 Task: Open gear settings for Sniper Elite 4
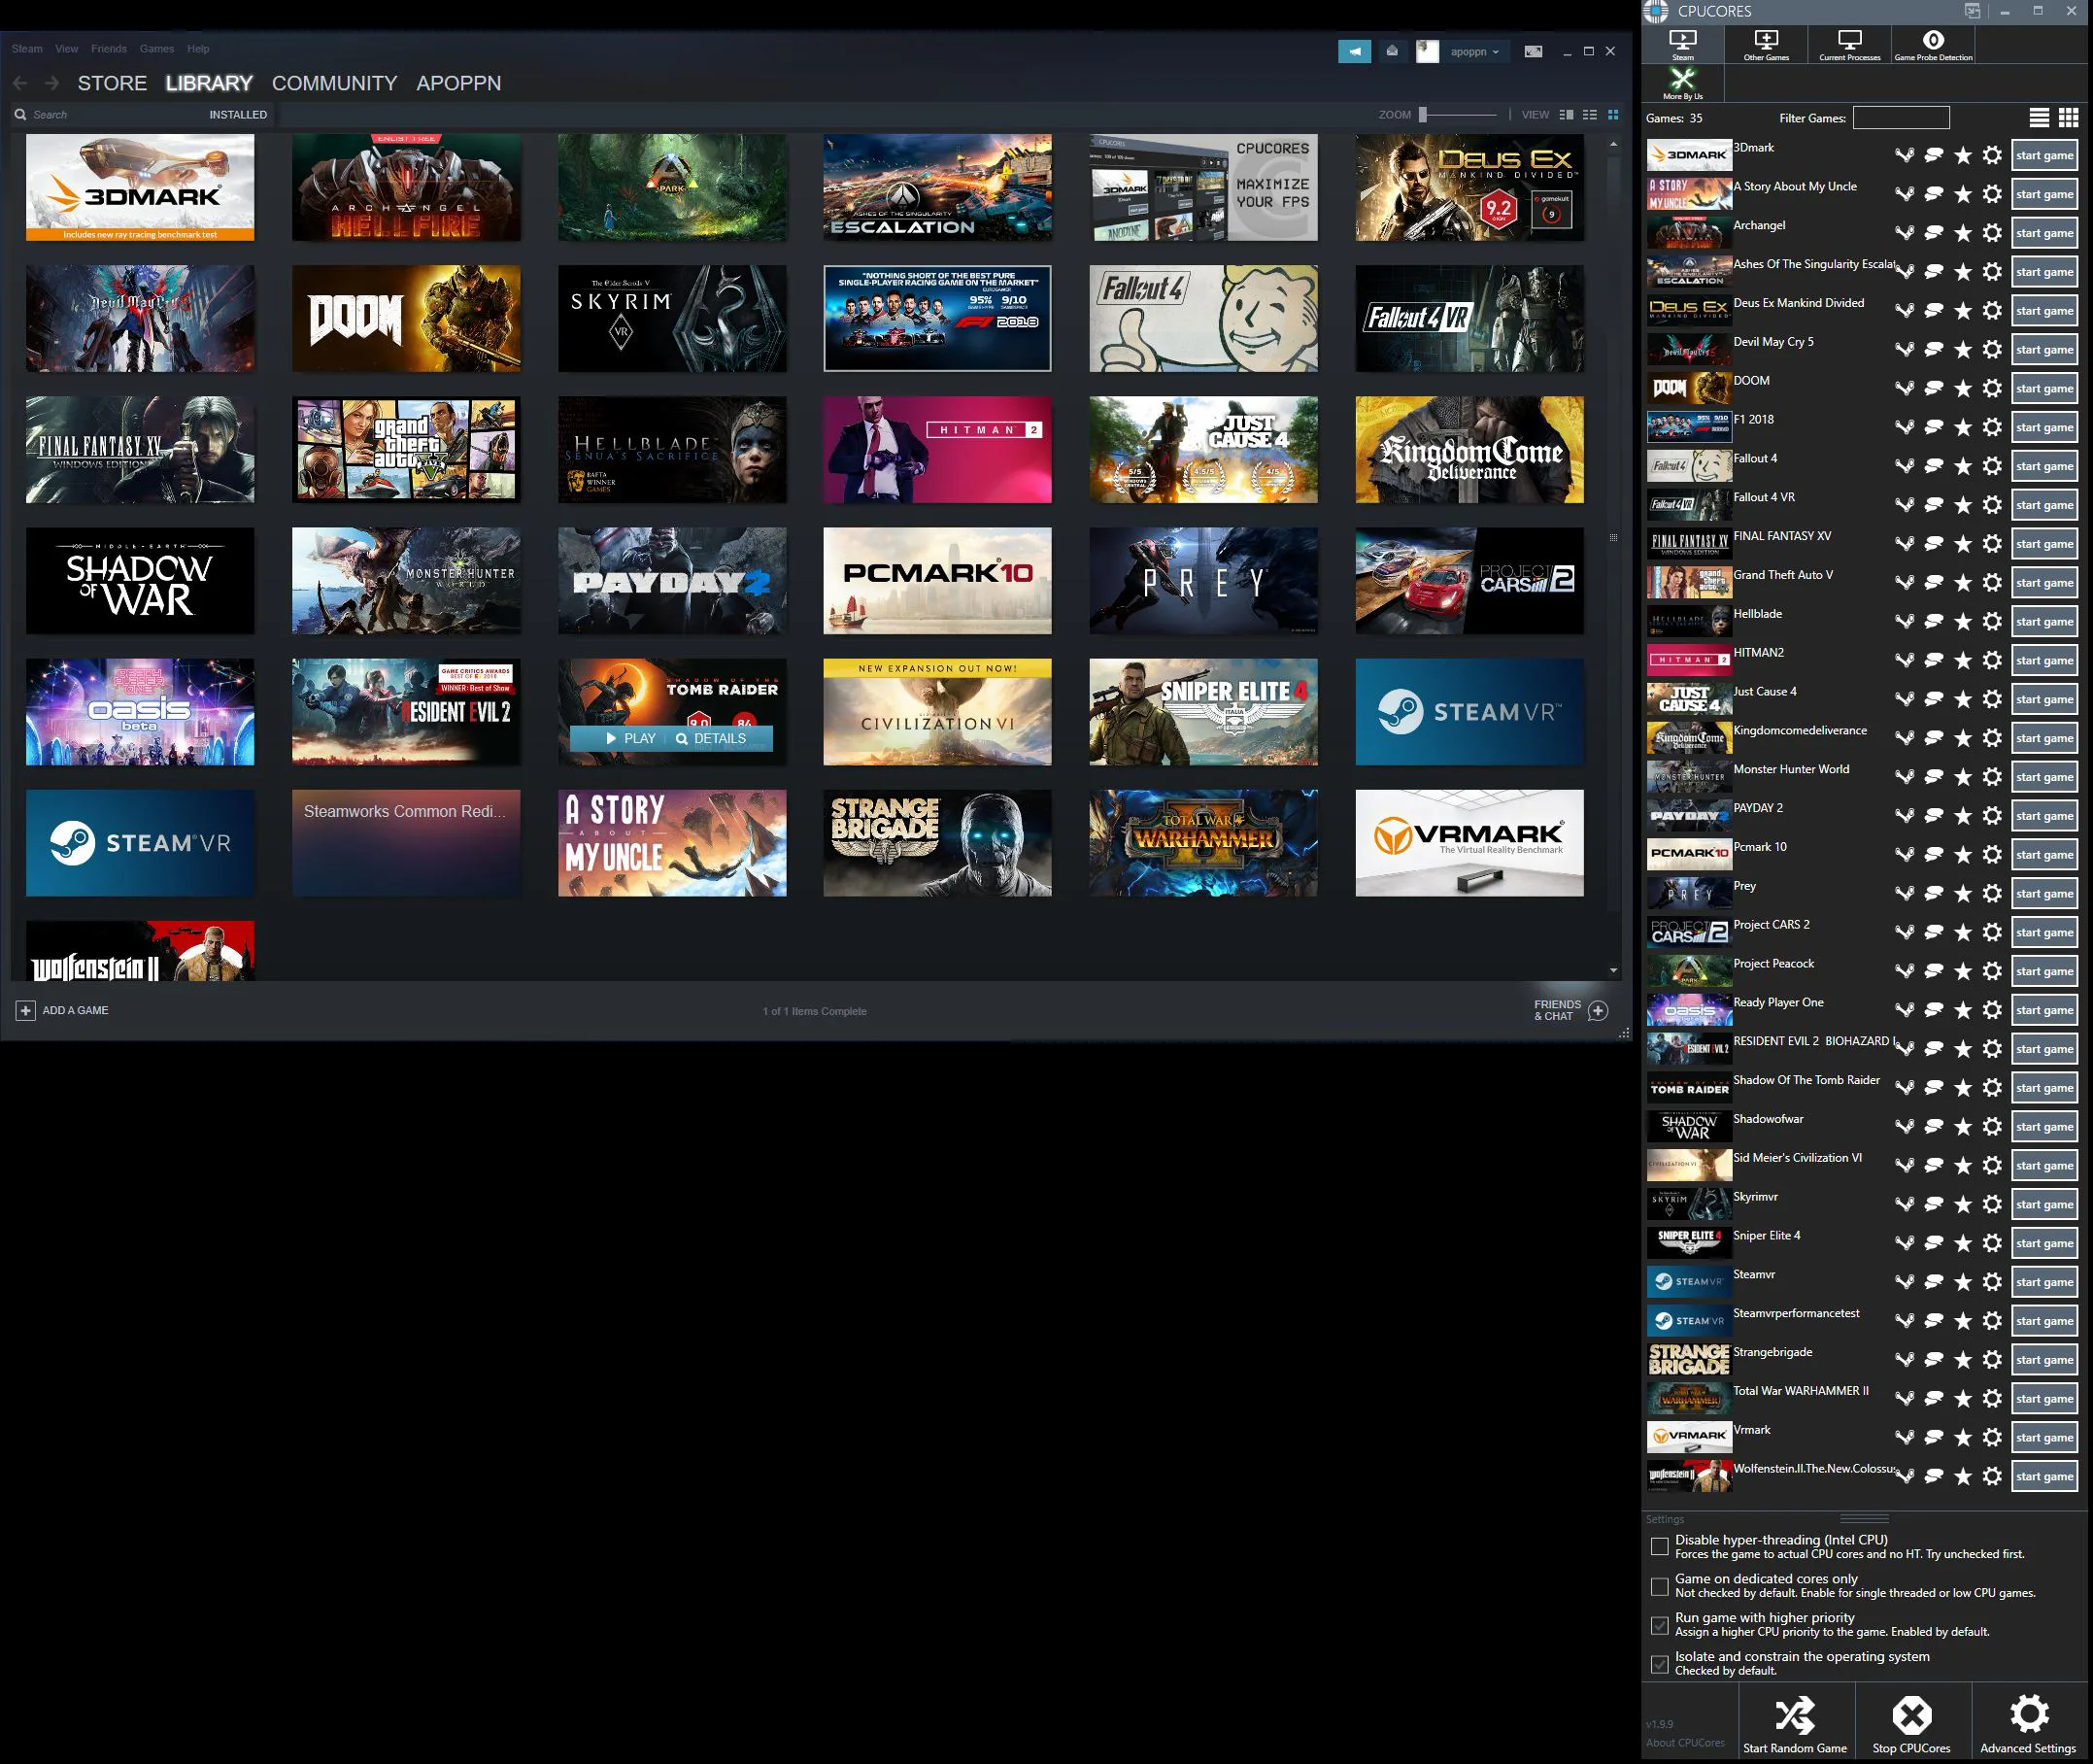tap(1992, 1244)
